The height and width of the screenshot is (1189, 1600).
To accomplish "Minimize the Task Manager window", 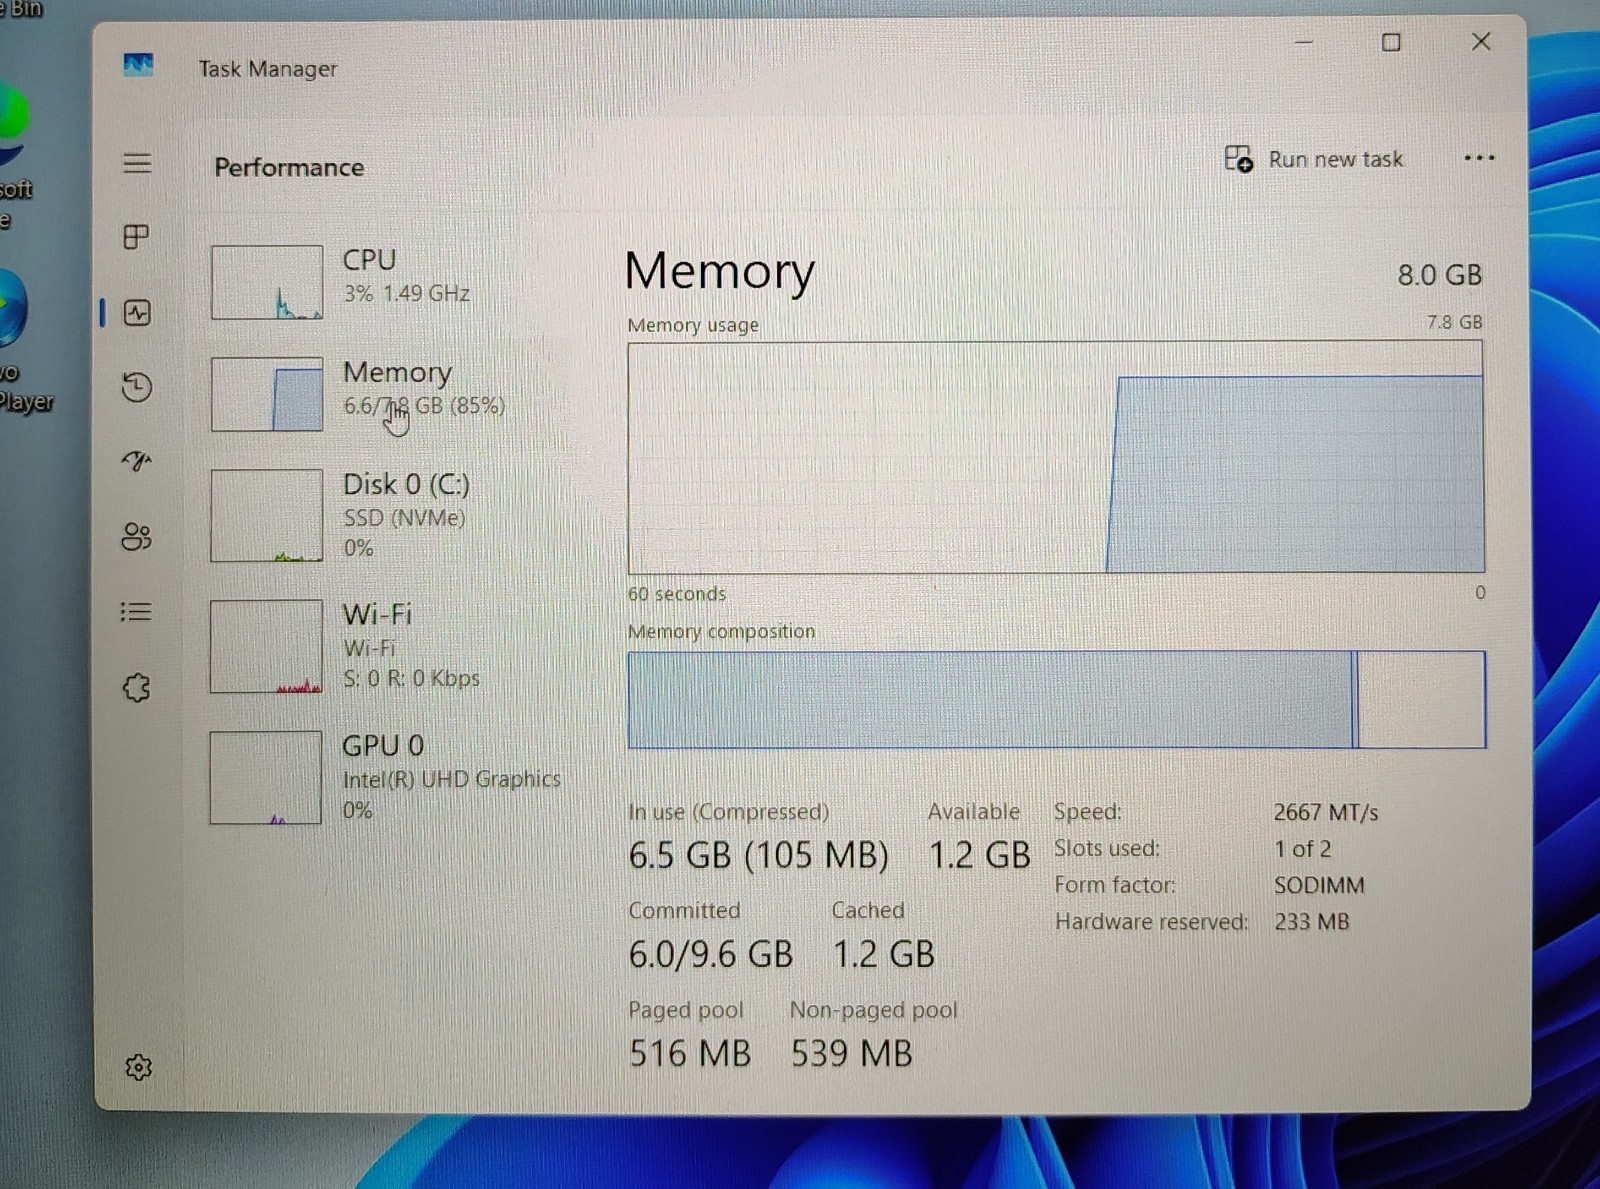I will coord(1303,42).
